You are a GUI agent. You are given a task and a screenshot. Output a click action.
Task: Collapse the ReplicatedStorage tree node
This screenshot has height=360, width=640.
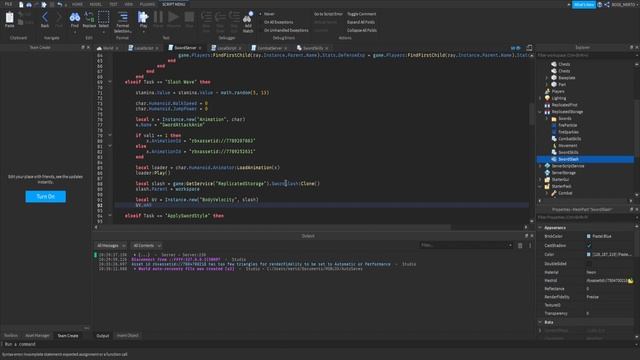[540, 111]
